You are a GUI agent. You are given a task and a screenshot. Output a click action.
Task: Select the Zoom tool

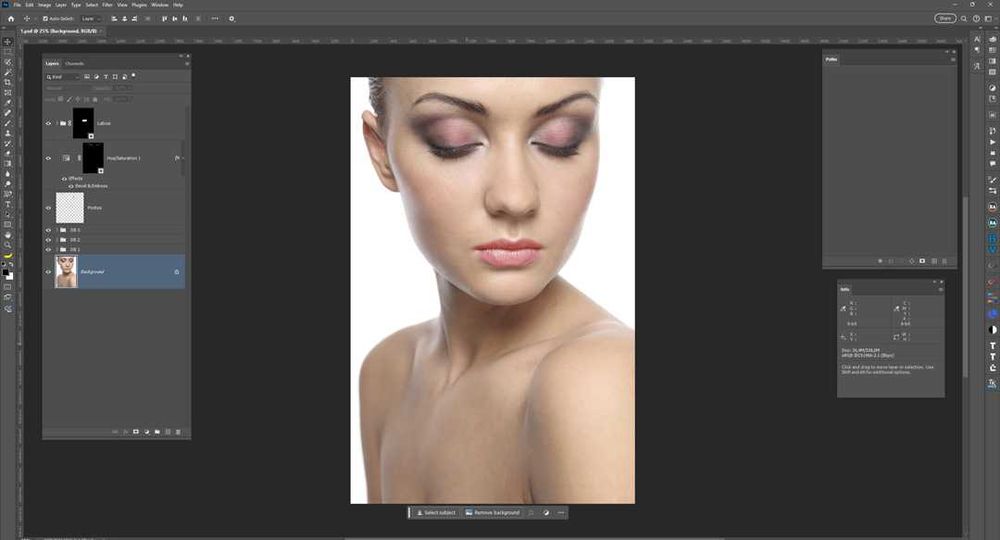point(8,245)
